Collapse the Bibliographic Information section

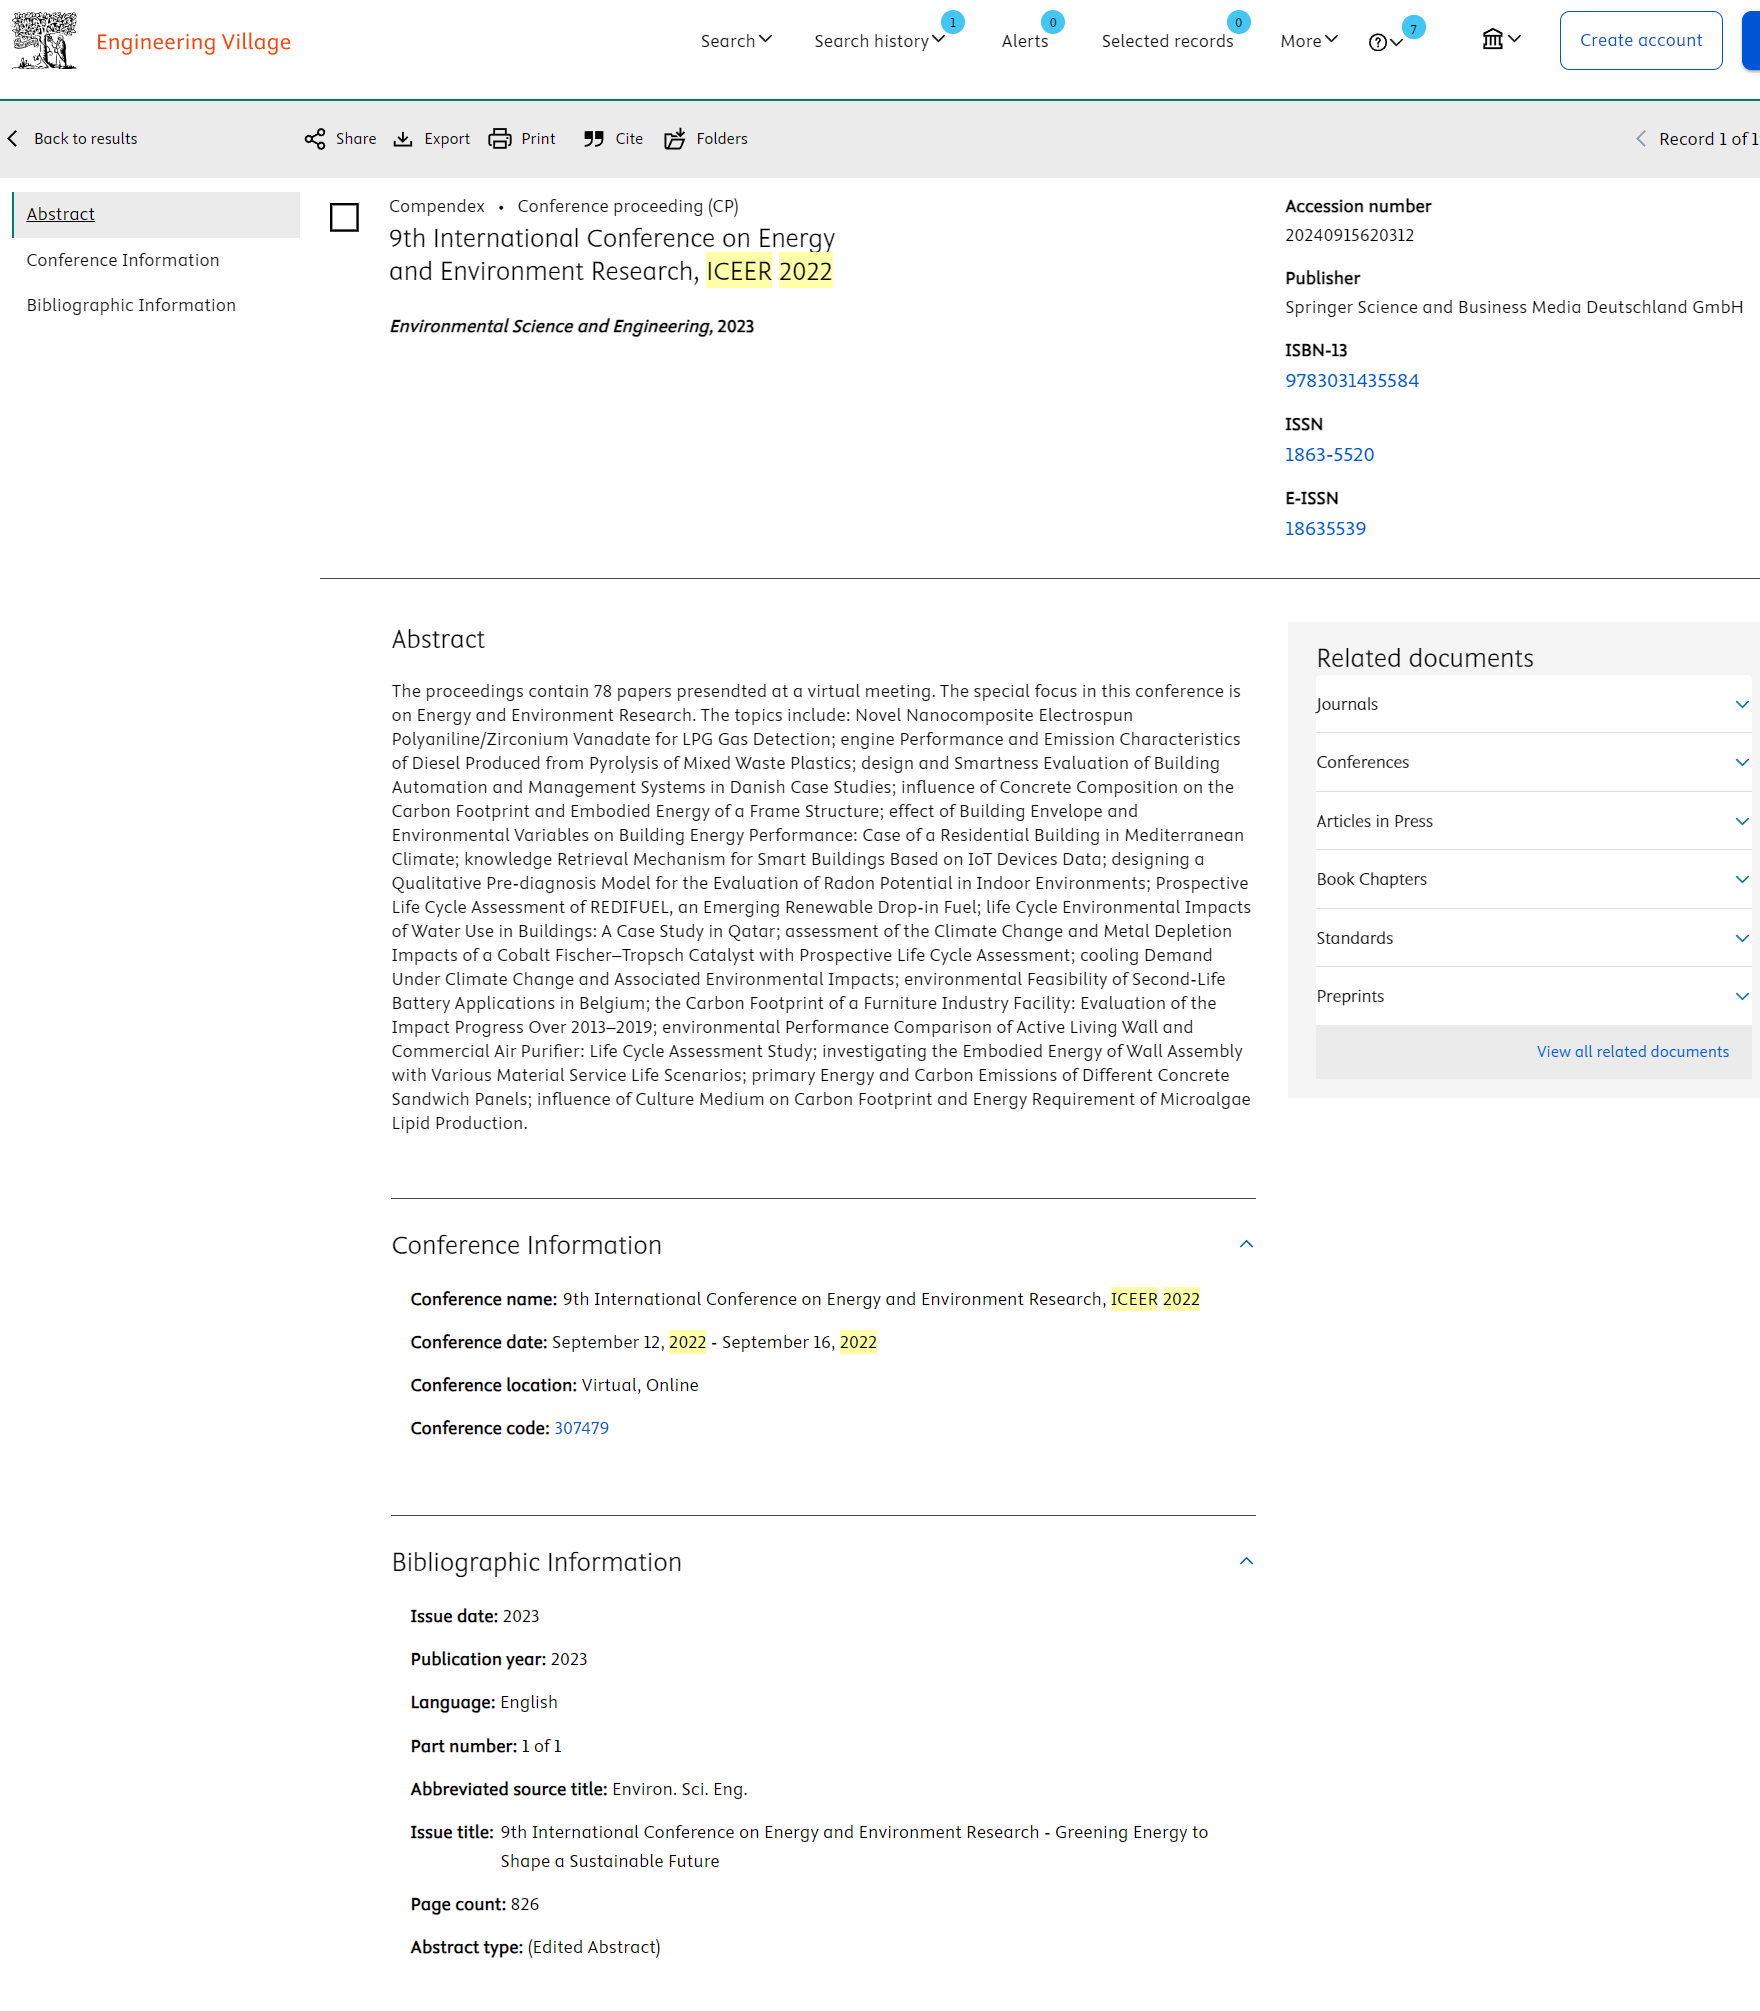pos(1246,1561)
